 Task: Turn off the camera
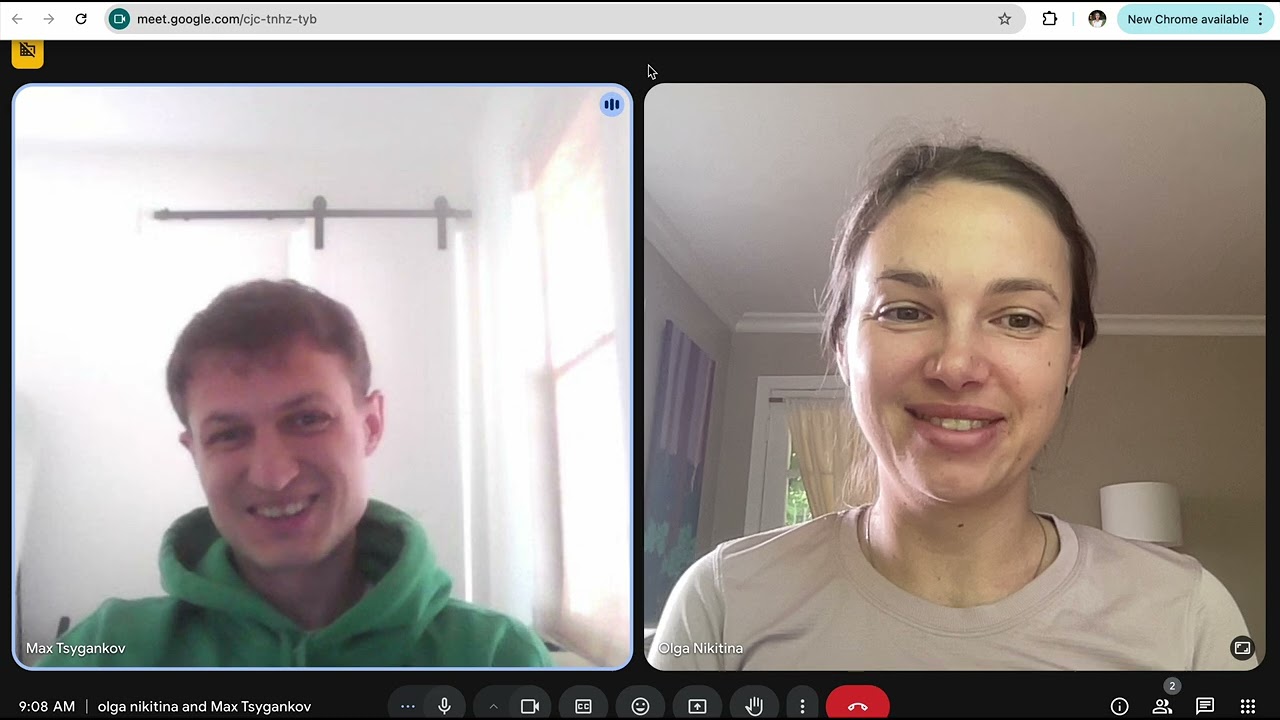(530, 706)
